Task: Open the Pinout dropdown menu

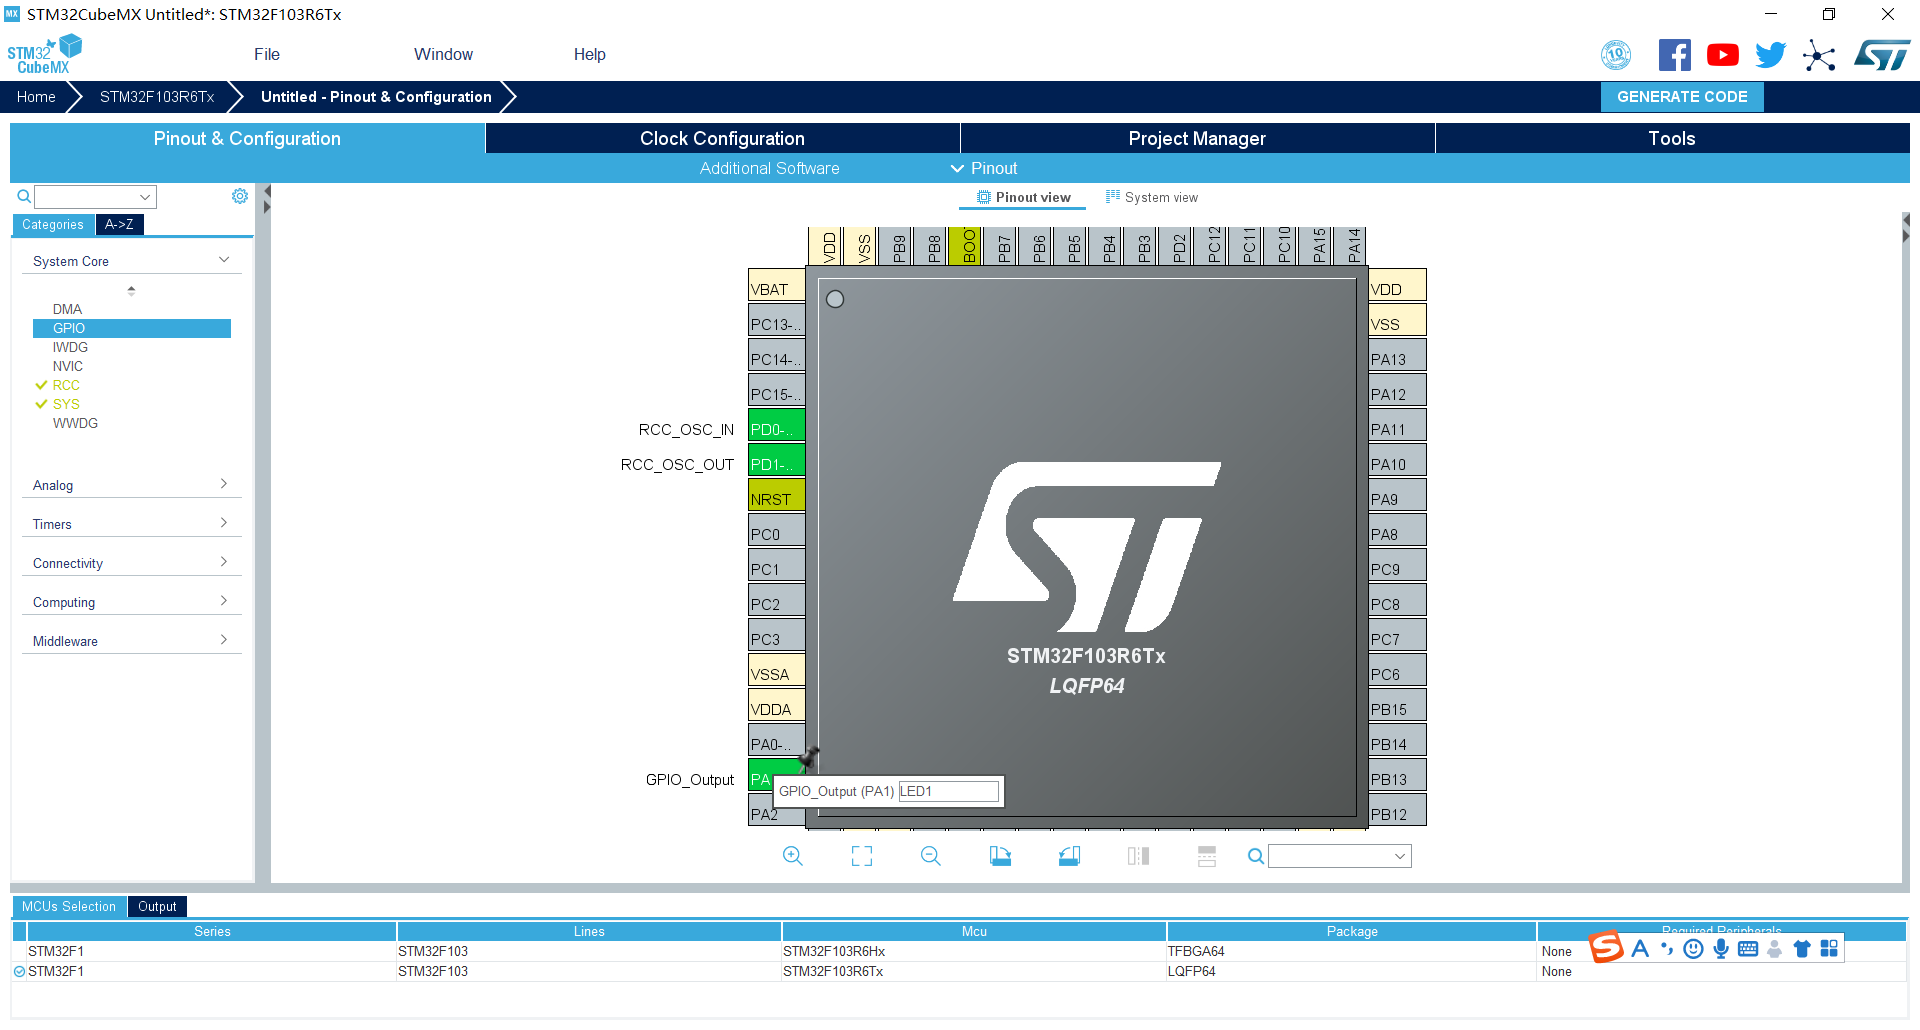Action: click(984, 168)
